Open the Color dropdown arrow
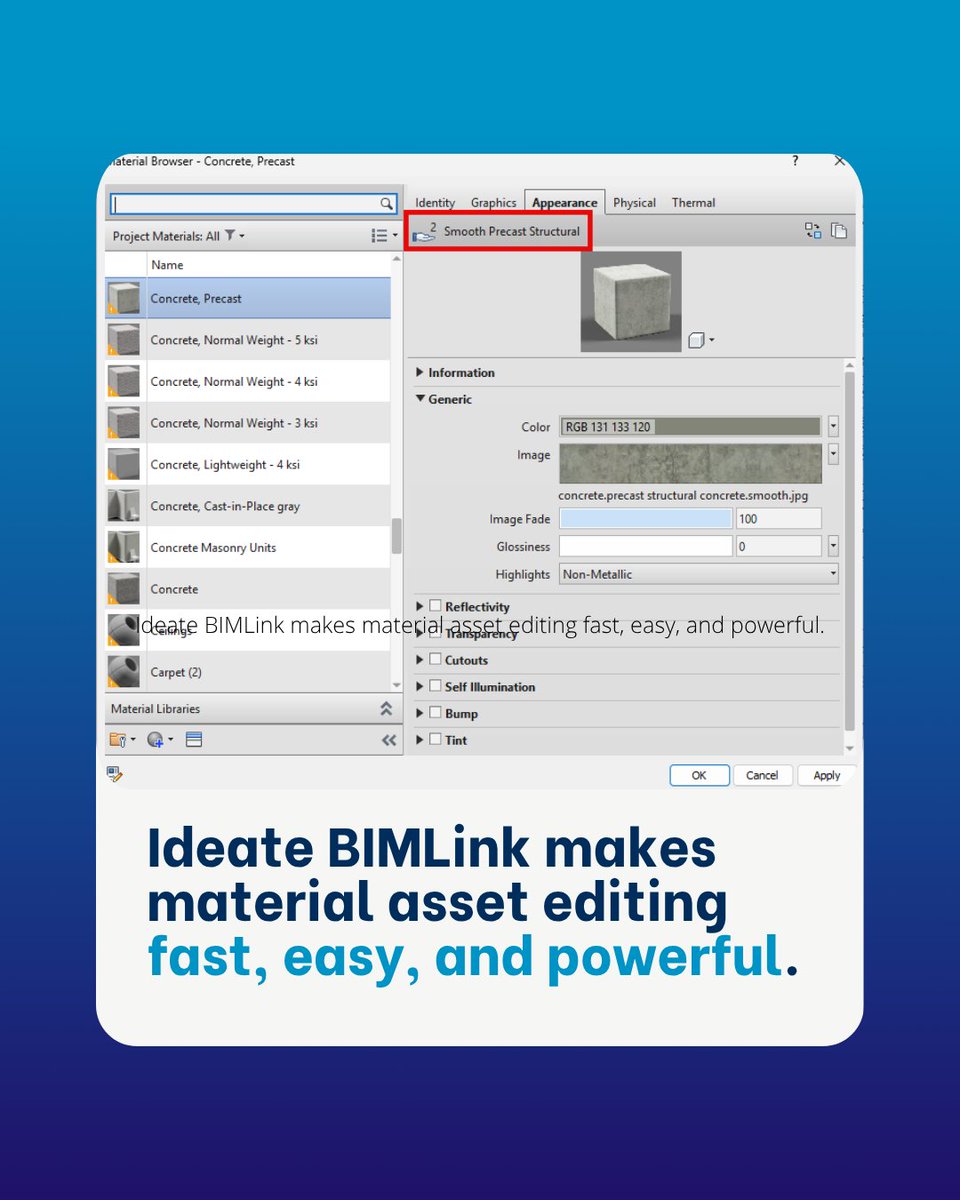 click(x=833, y=427)
